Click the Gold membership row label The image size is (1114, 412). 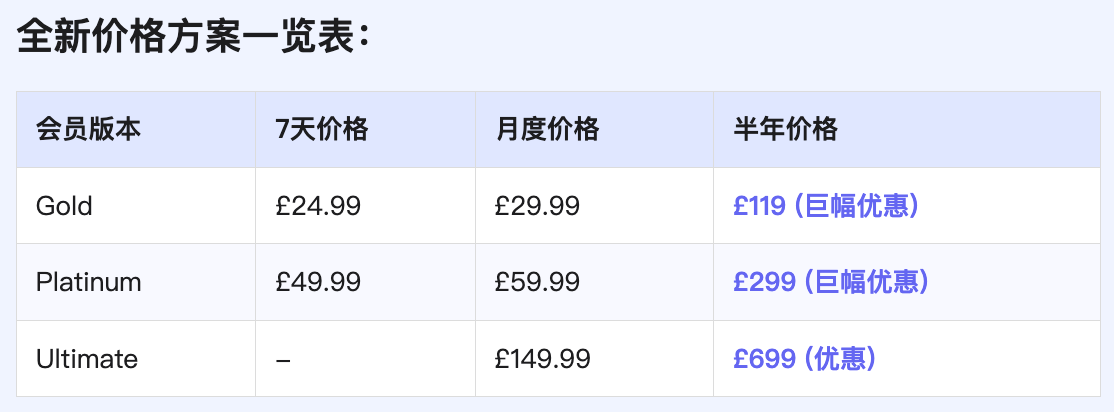(64, 206)
